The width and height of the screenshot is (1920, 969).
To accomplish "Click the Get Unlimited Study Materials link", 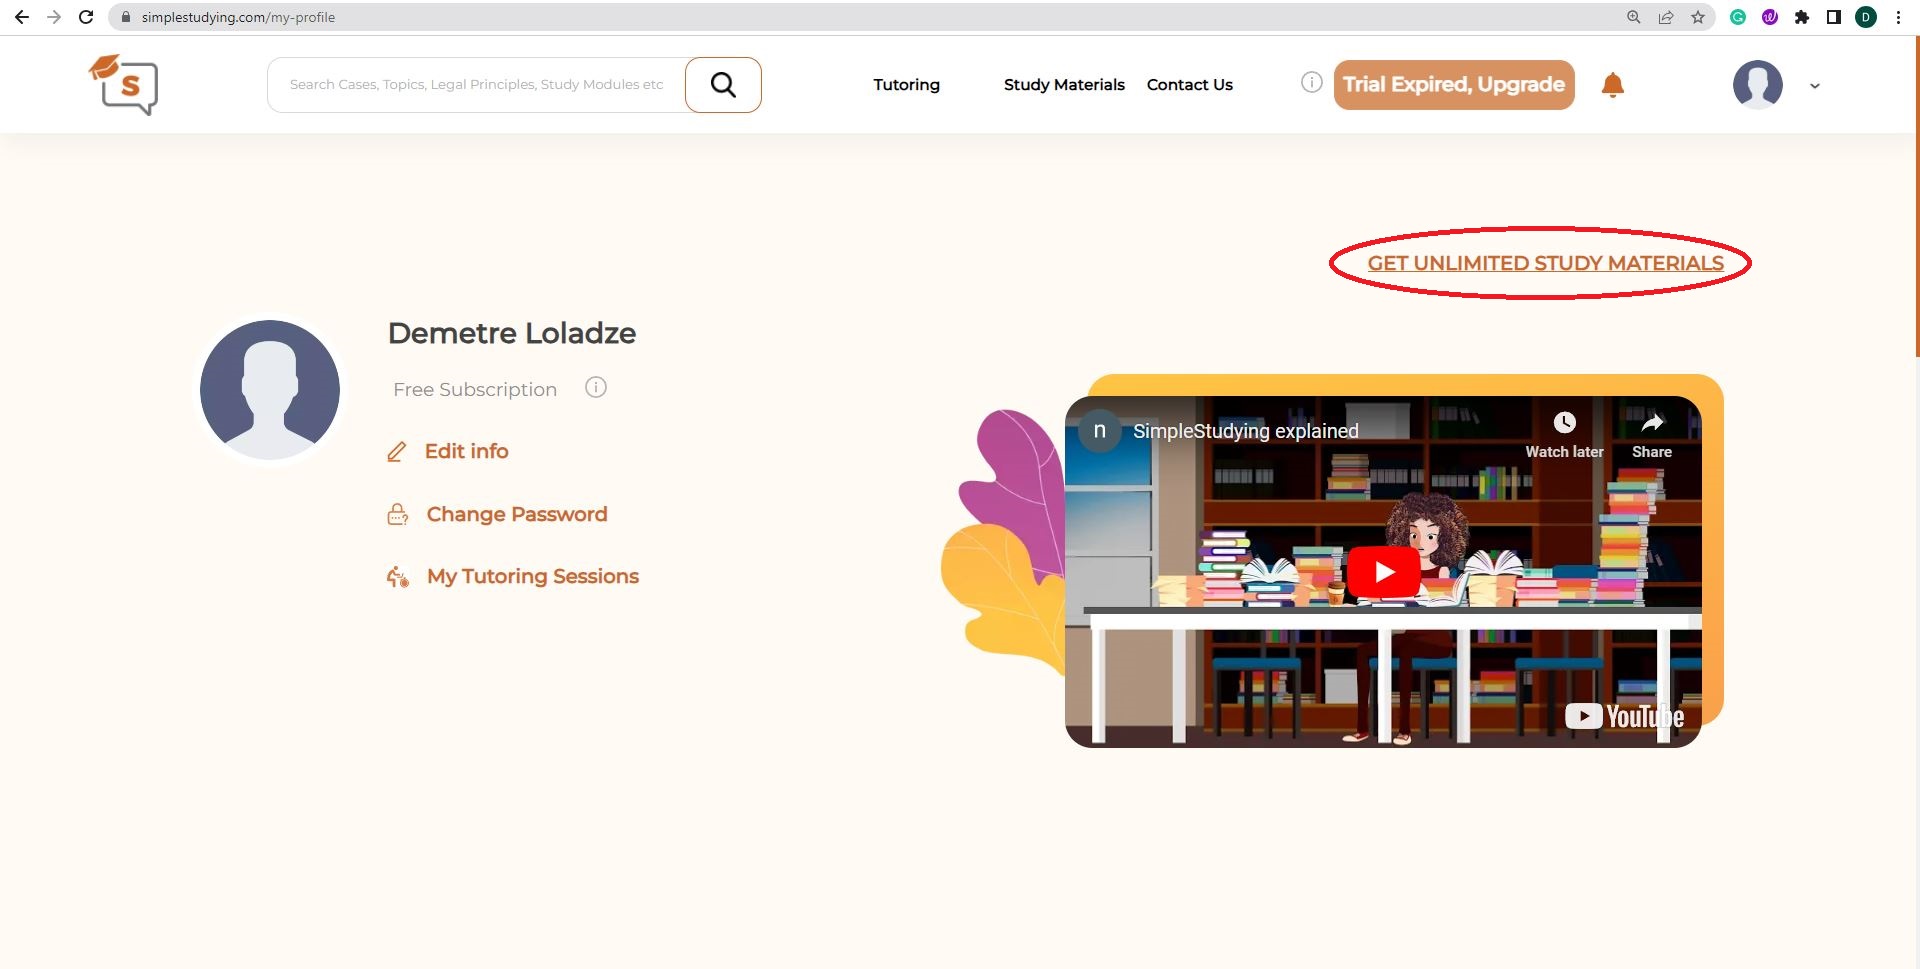I will point(1545,263).
